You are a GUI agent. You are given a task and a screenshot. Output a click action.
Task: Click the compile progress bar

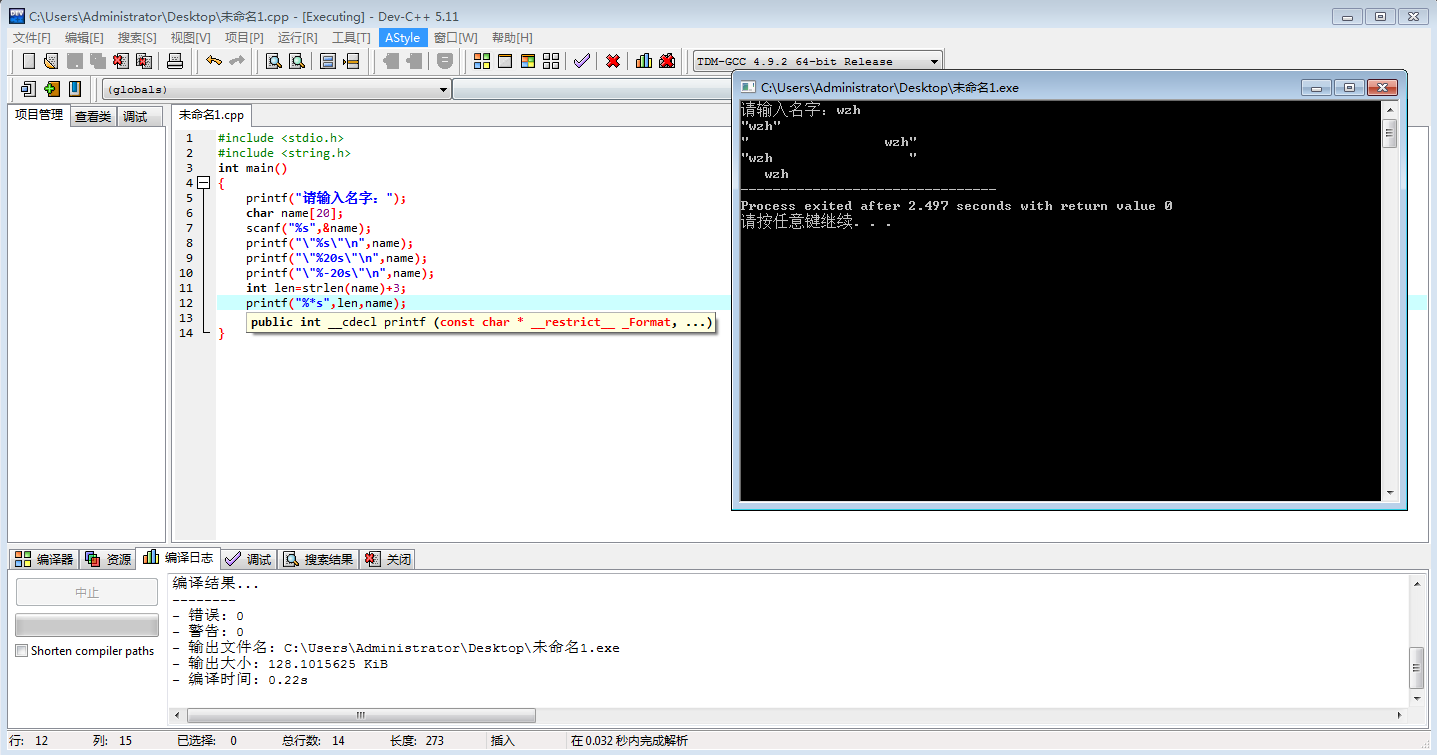pyautogui.click(x=87, y=625)
